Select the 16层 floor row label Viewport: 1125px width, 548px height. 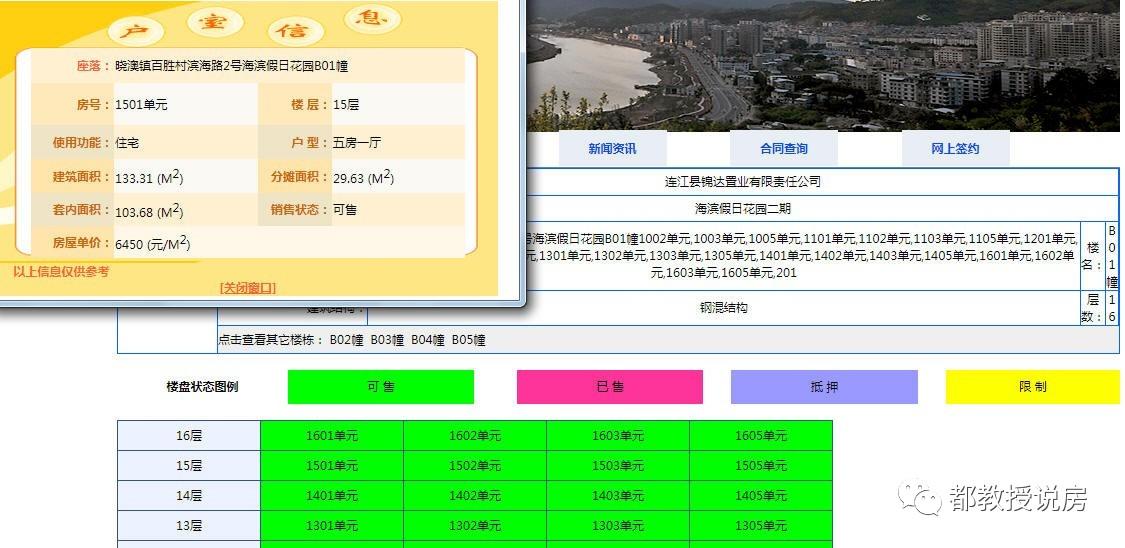pyautogui.click(x=189, y=435)
